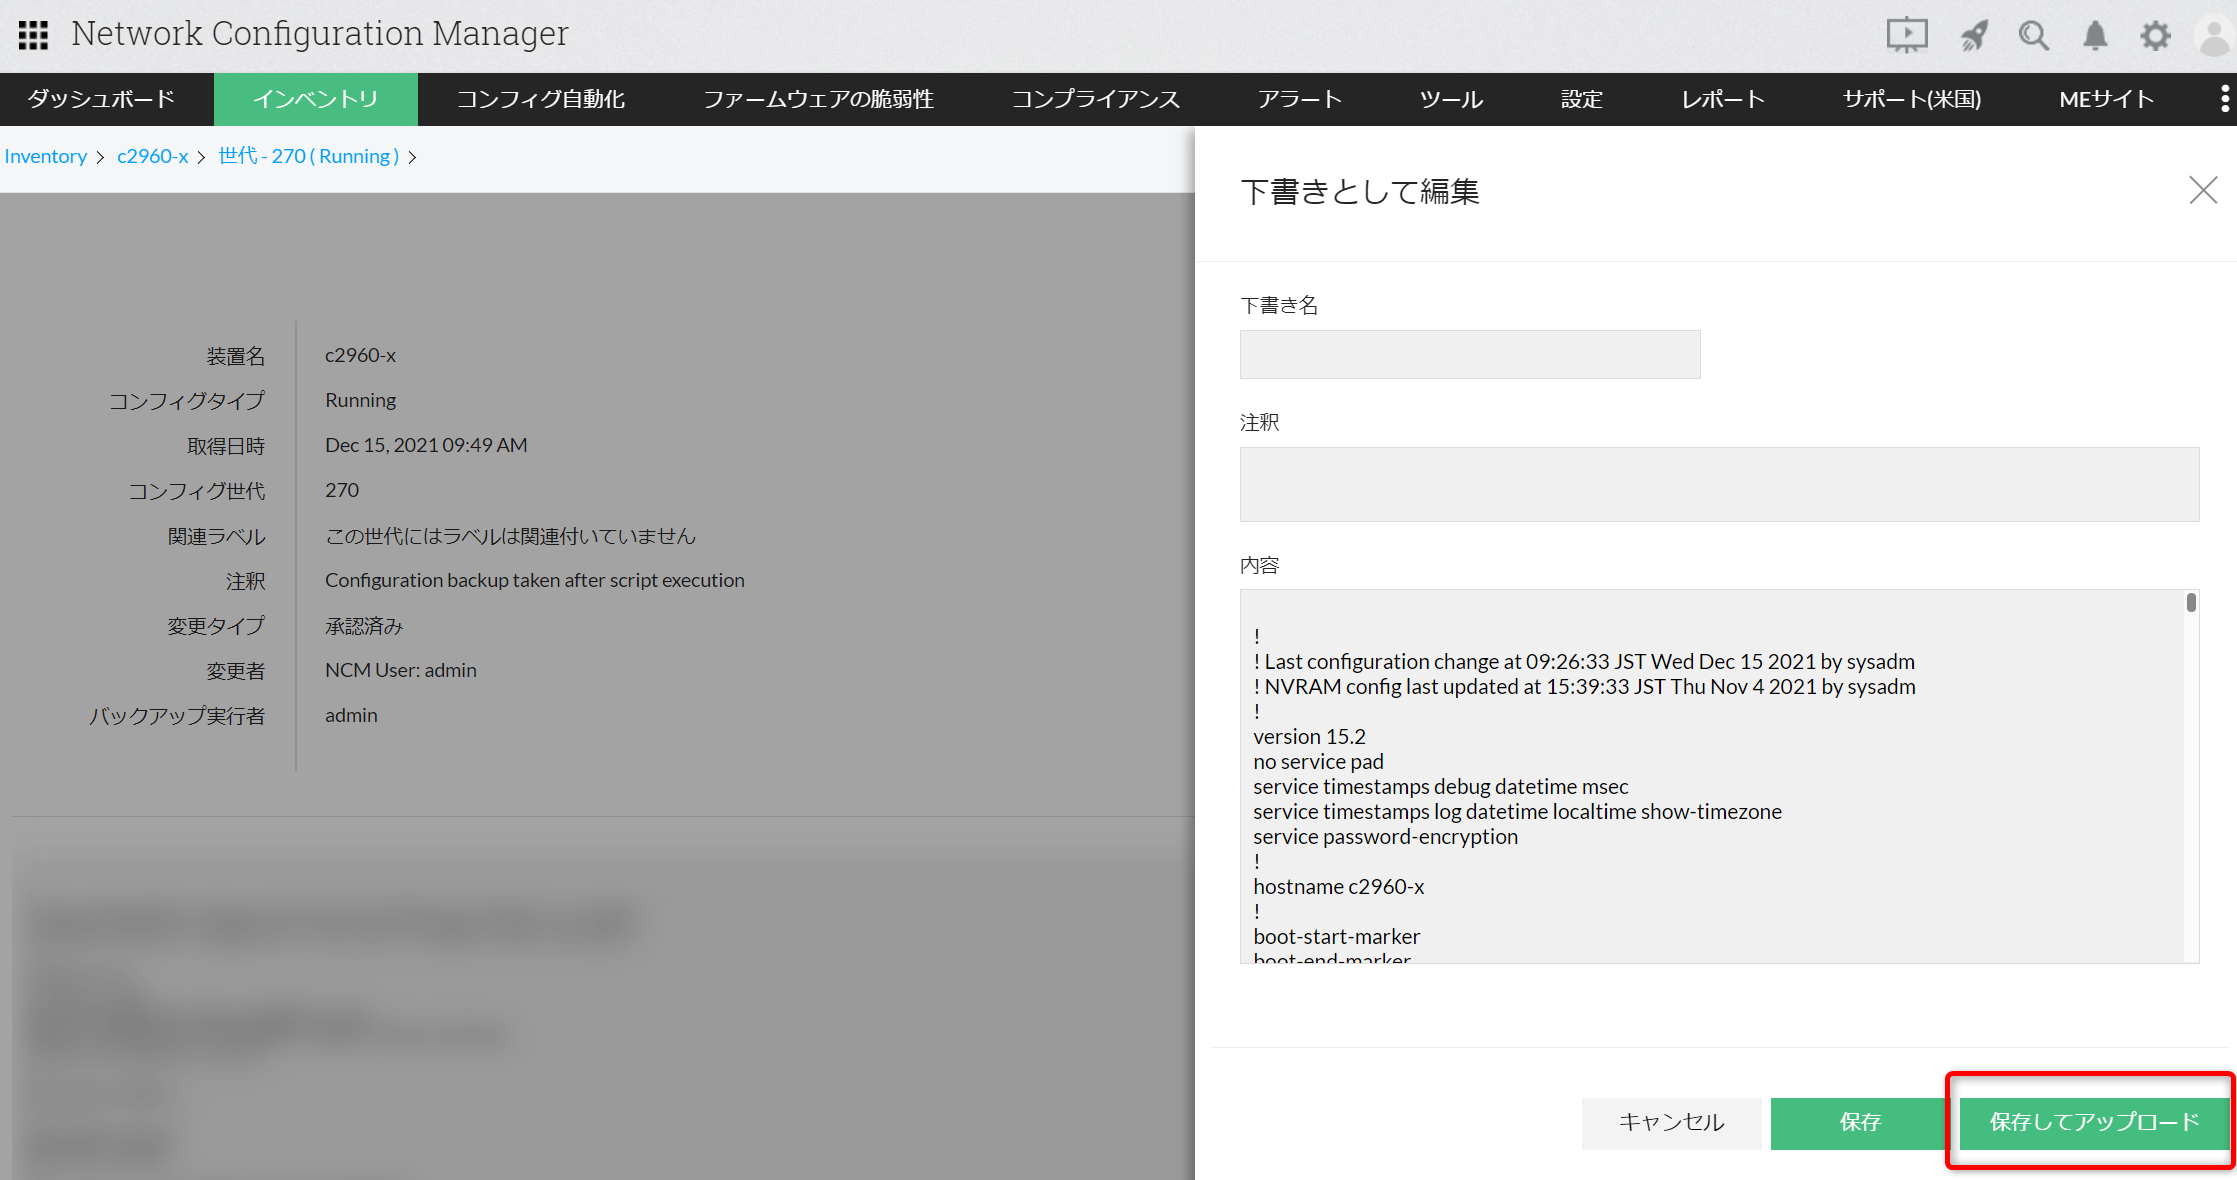The height and width of the screenshot is (1180, 2237).
Task: Click the presentation screen icon
Action: pos(1906,35)
